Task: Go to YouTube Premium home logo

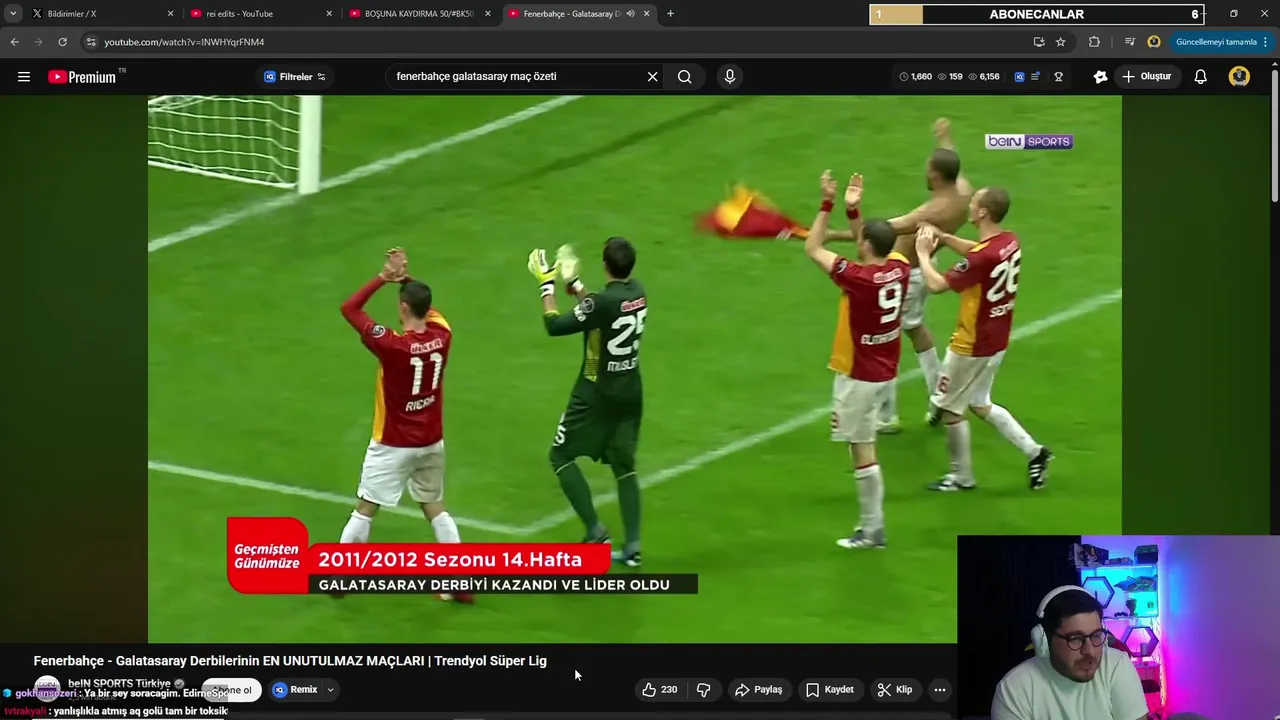Action: 82,77
